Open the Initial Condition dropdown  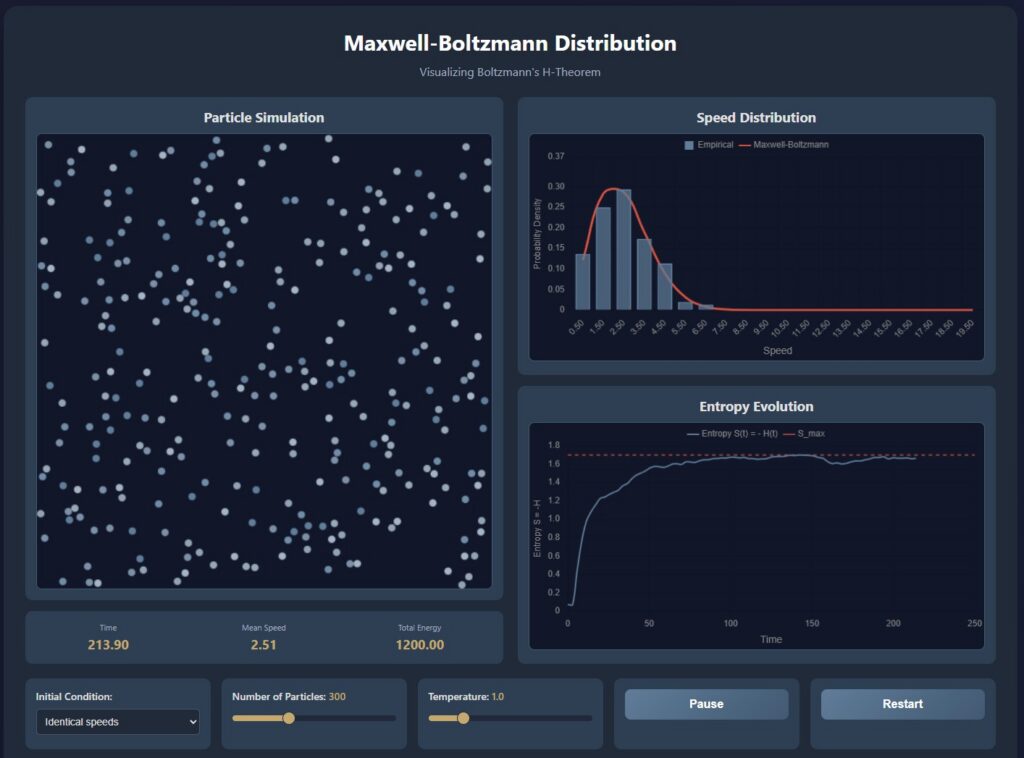[x=118, y=721]
